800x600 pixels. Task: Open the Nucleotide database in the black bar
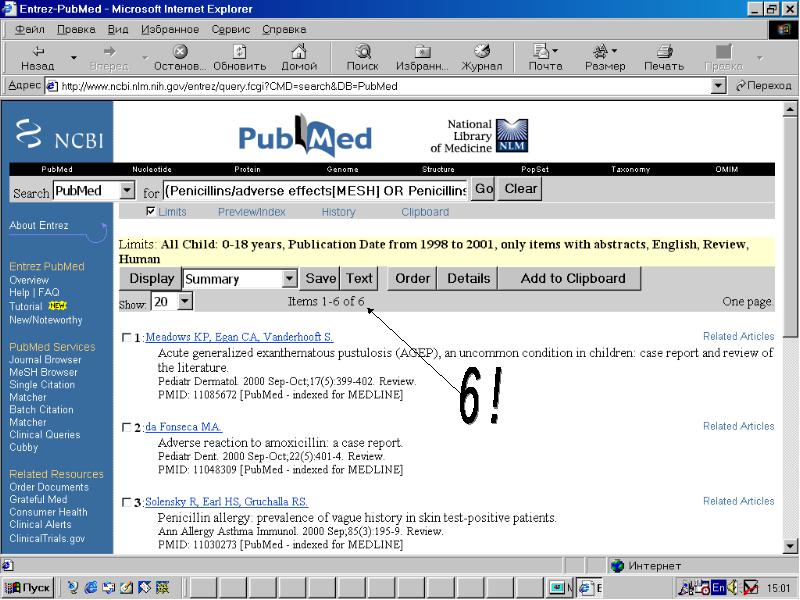point(152,169)
